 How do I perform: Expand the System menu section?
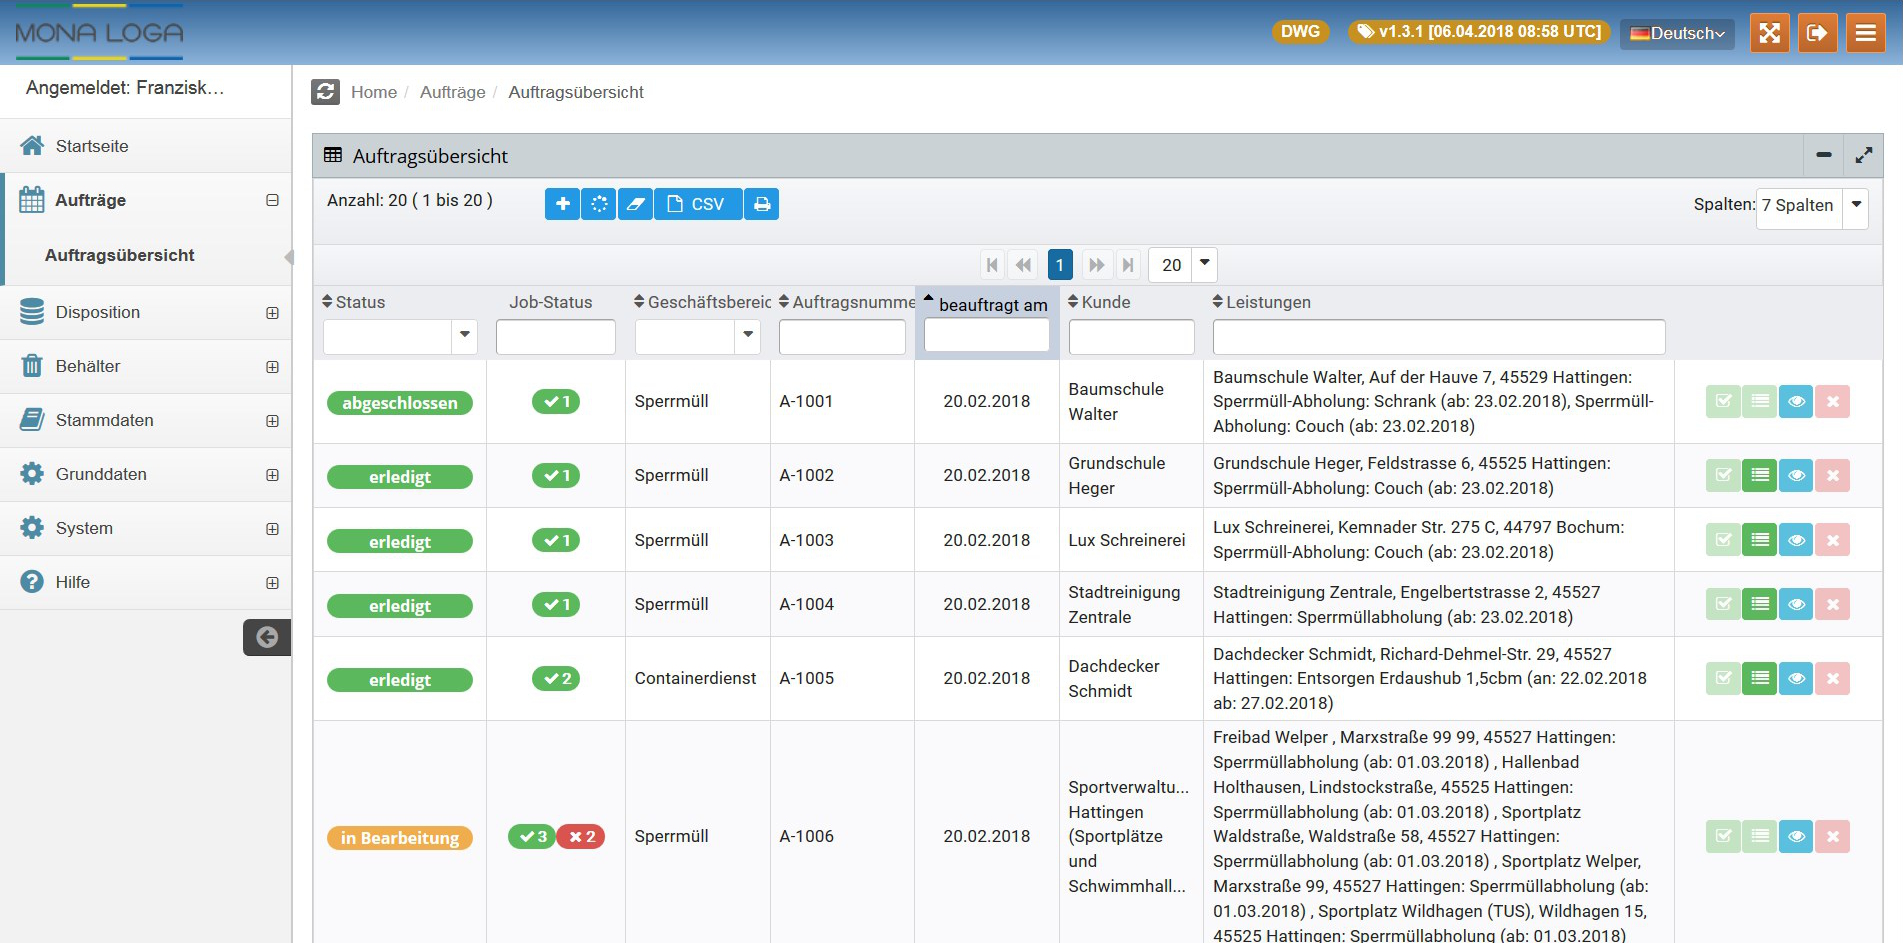(272, 529)
